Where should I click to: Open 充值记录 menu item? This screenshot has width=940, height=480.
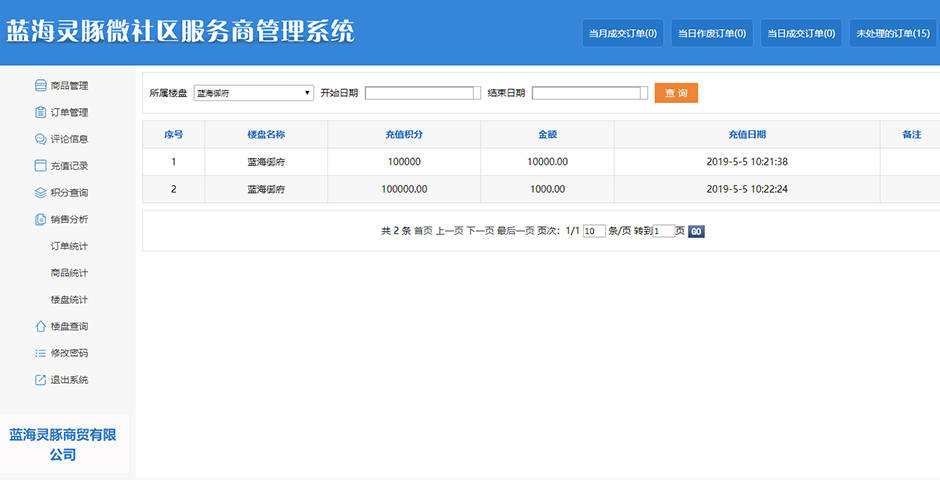[x=69, y=165]
